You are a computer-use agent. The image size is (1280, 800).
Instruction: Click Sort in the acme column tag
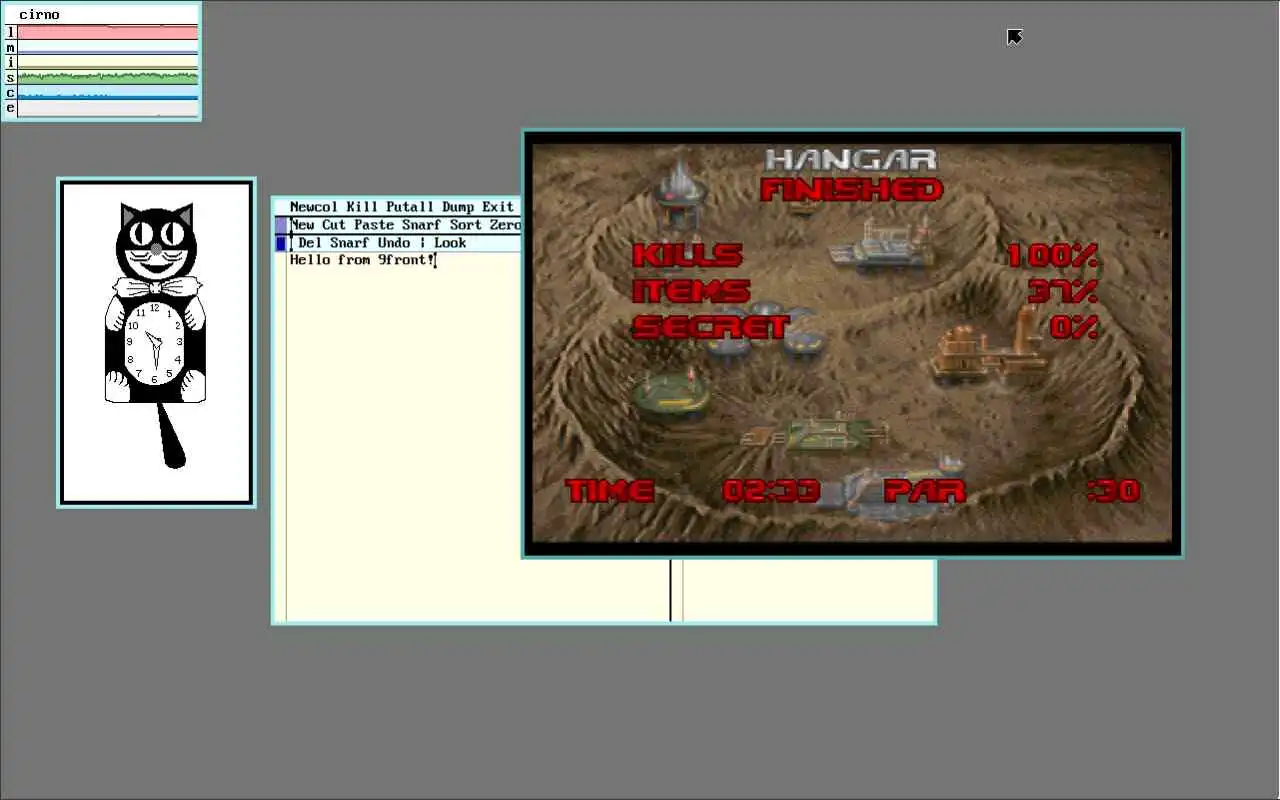tap(466, 225)
